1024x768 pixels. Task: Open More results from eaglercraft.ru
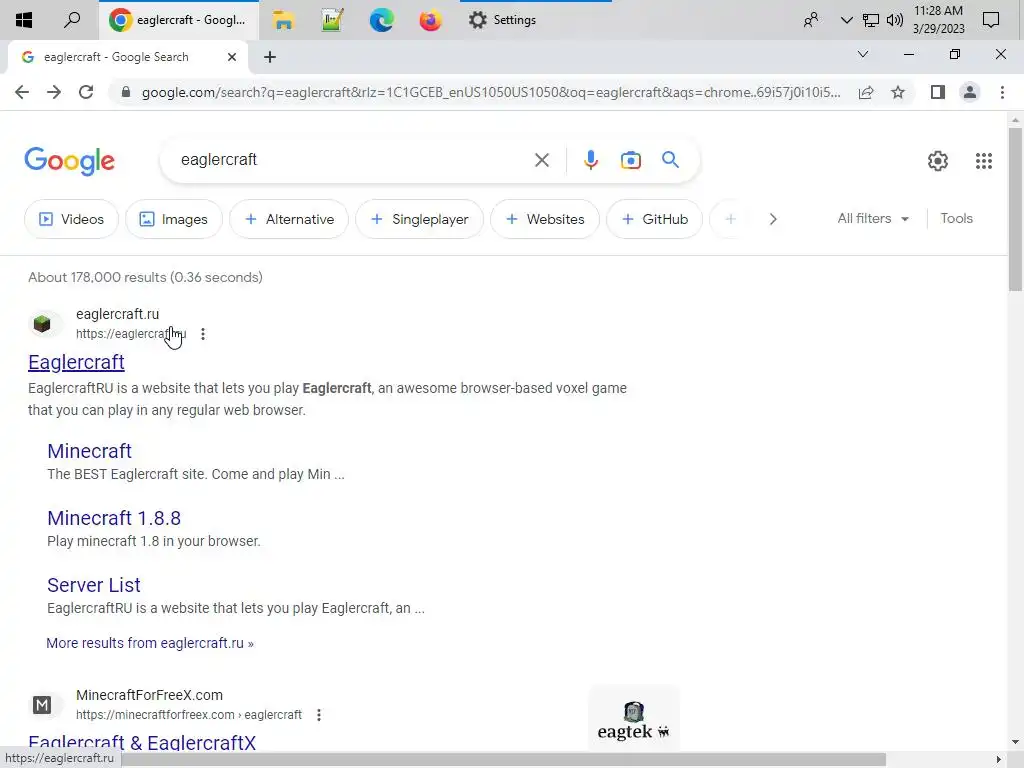pyautogui.click(x=150, y=643)
